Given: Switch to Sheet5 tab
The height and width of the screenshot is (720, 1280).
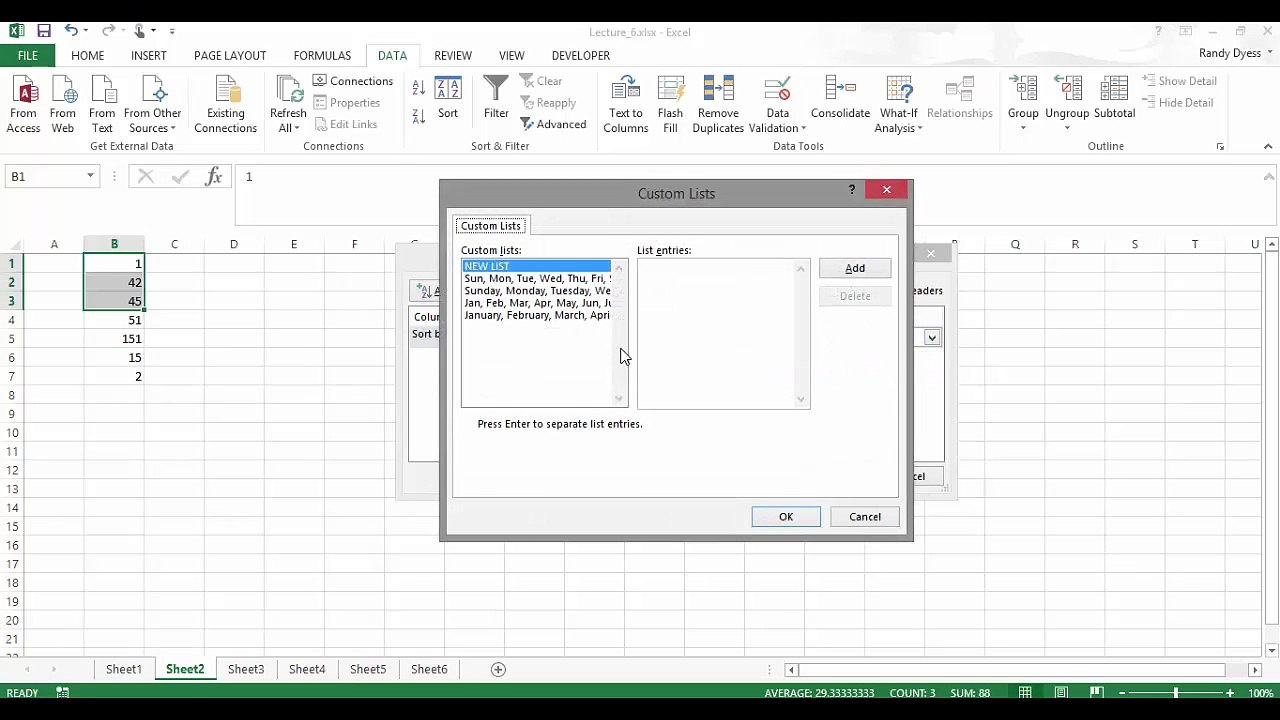Looking at the screenshot, I should click(368, 670).
